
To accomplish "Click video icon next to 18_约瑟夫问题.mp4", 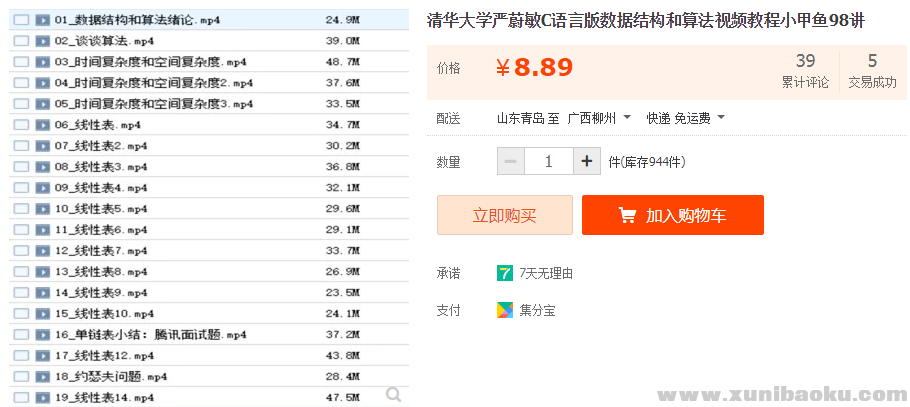I will pos(43,377).
